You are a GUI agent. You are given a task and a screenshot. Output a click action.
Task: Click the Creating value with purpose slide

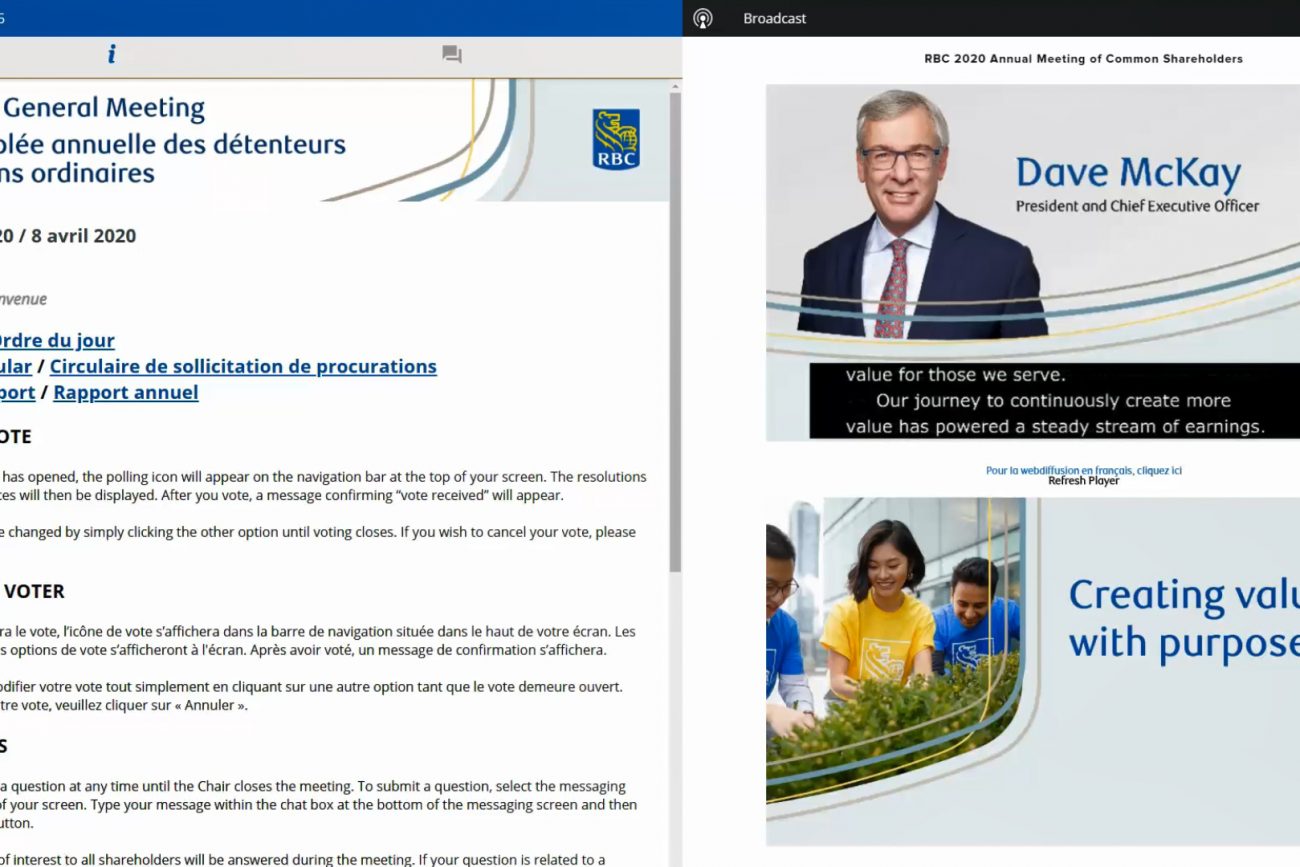pos(1033,671)
